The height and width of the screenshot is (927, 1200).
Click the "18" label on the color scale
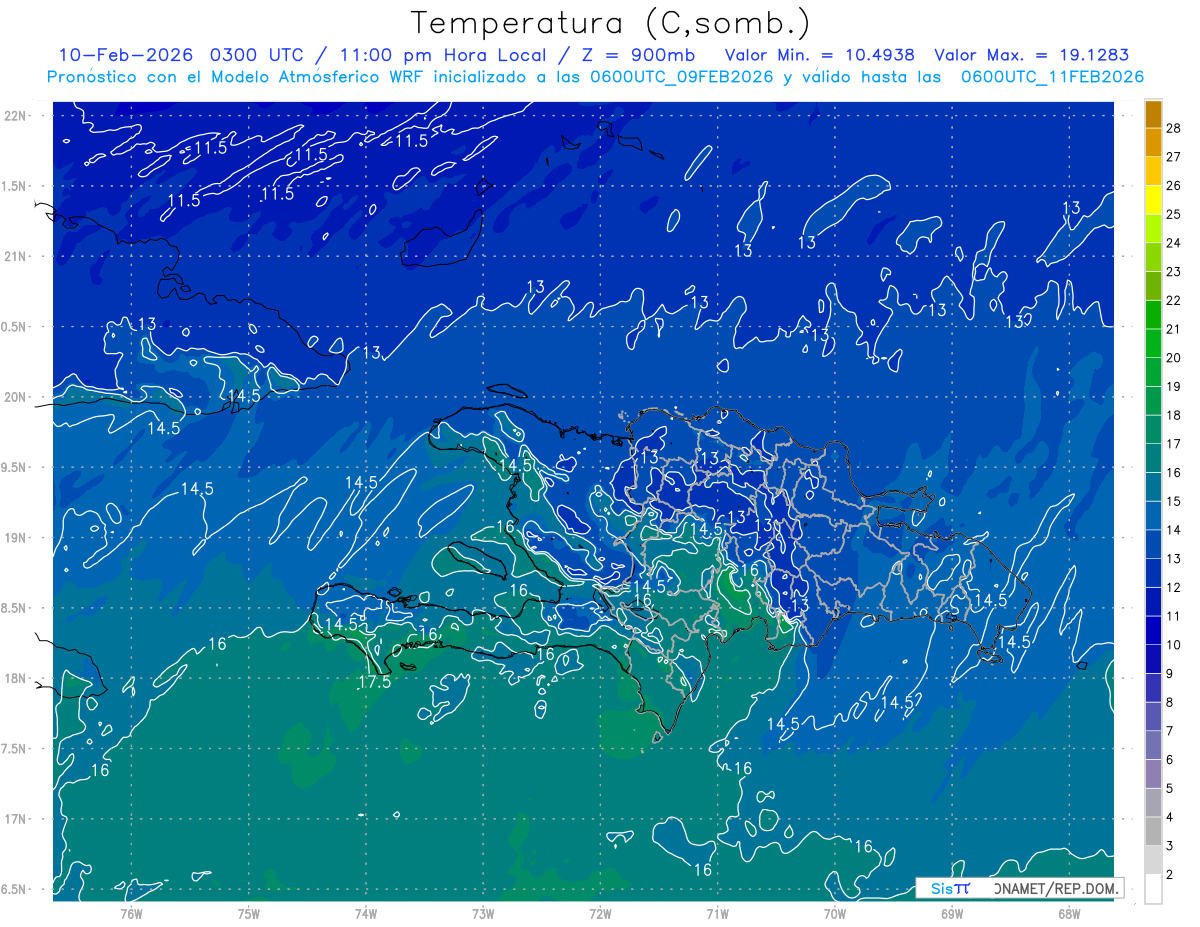(x=1174, y=415)
